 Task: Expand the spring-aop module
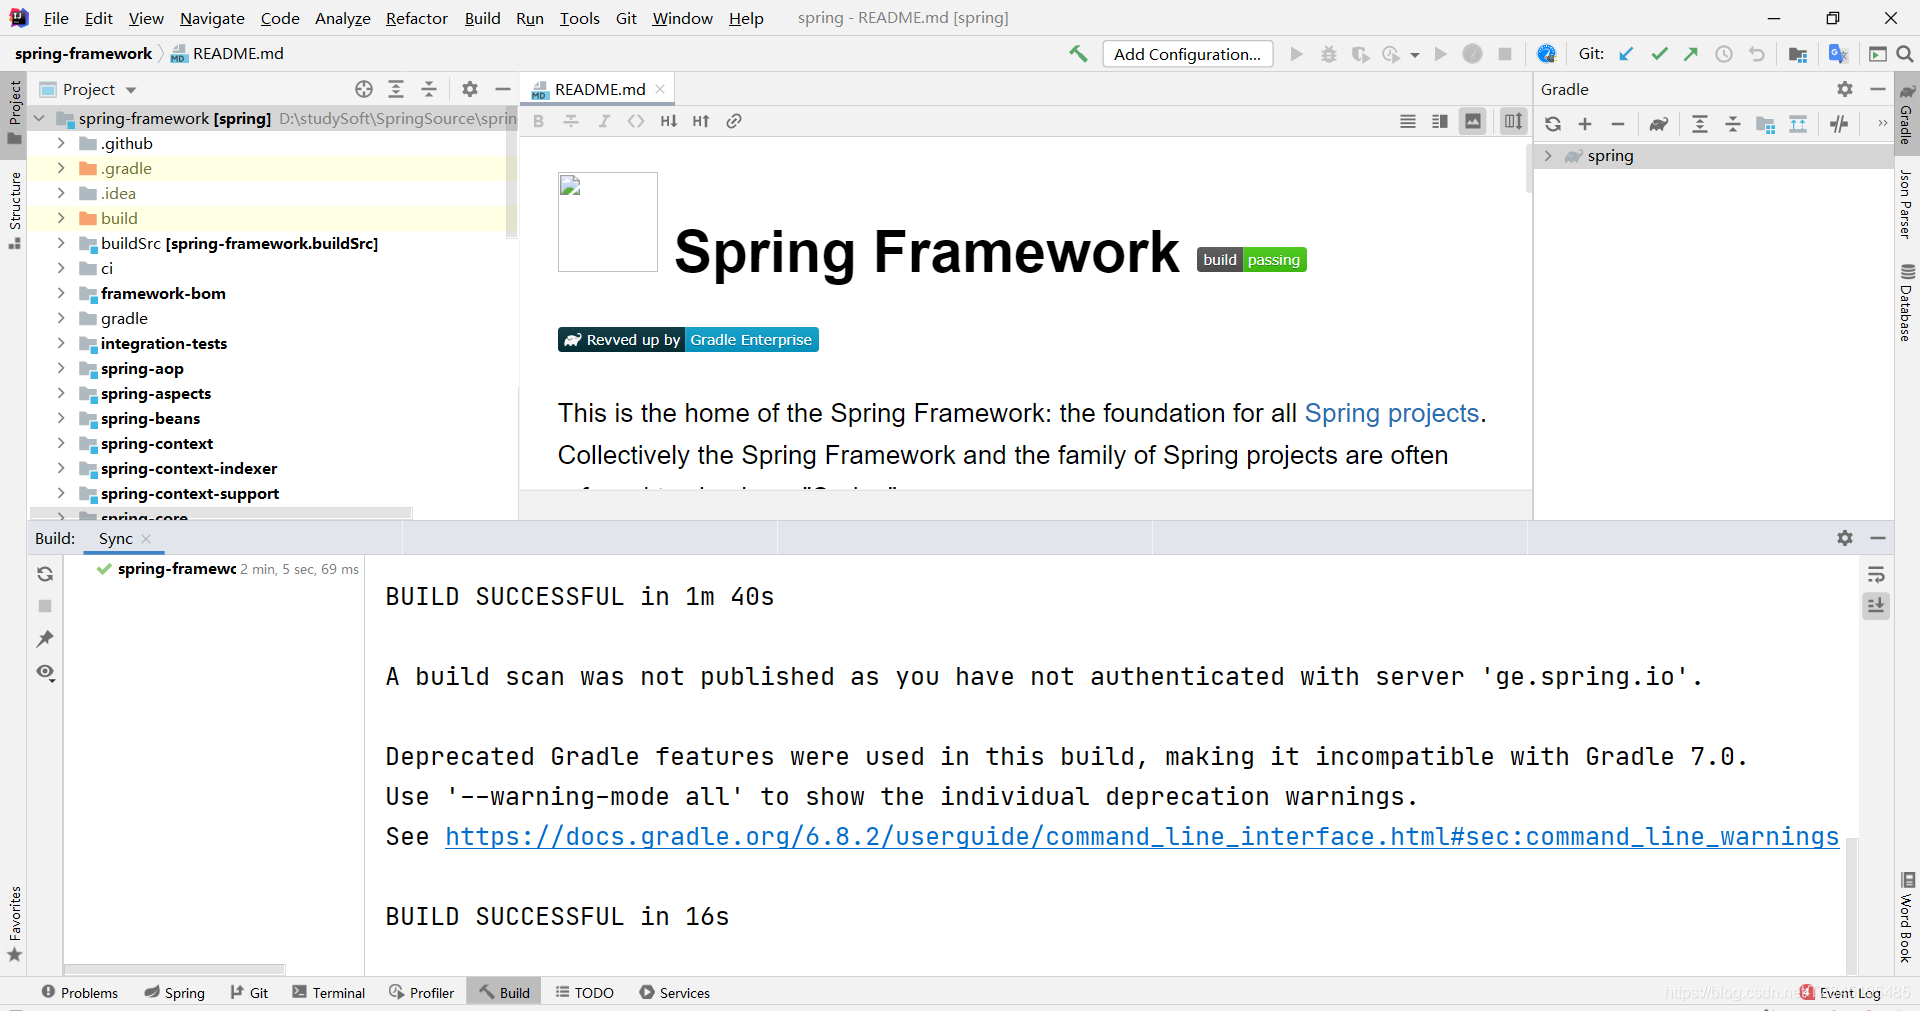click(61, 369)
